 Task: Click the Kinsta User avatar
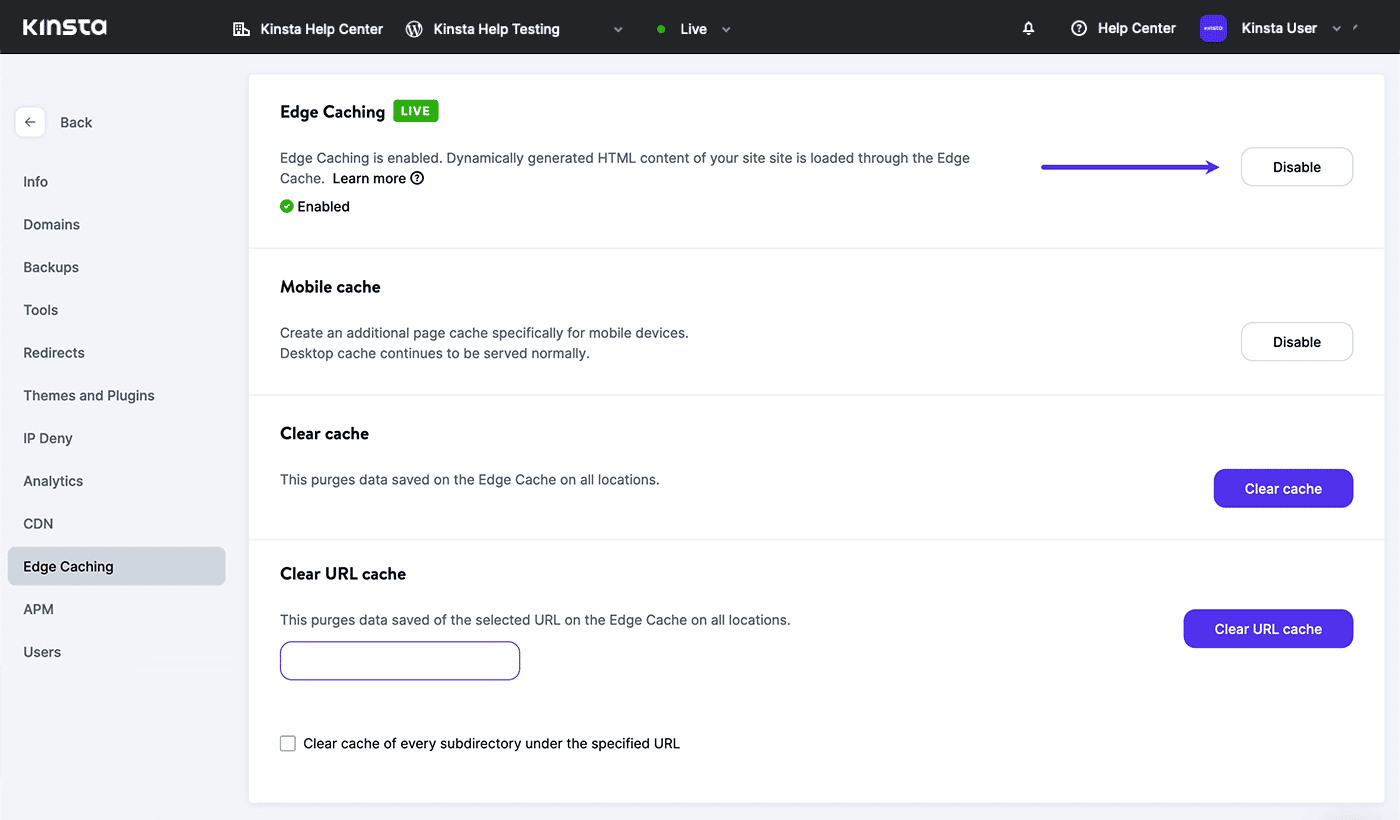tap(1213, 28)
